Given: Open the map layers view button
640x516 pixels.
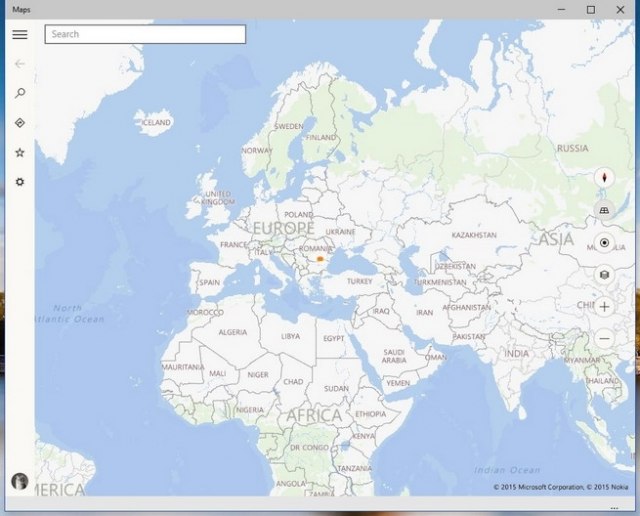Looking at the screenshot, I should click(604, 275).
